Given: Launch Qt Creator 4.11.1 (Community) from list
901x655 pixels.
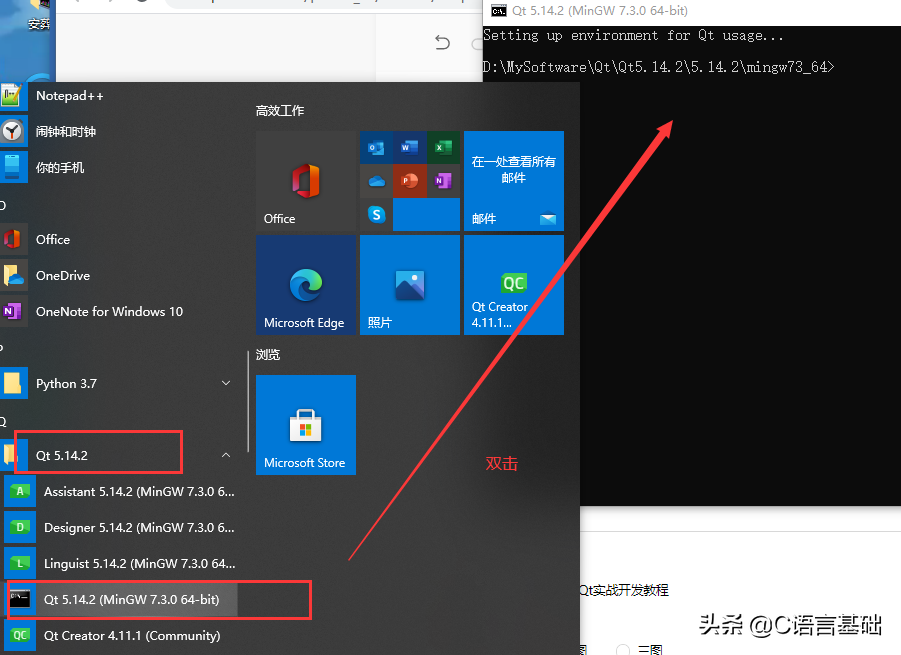Looking at the screenshot, I should pyautogui.click(x=121, y=635).
